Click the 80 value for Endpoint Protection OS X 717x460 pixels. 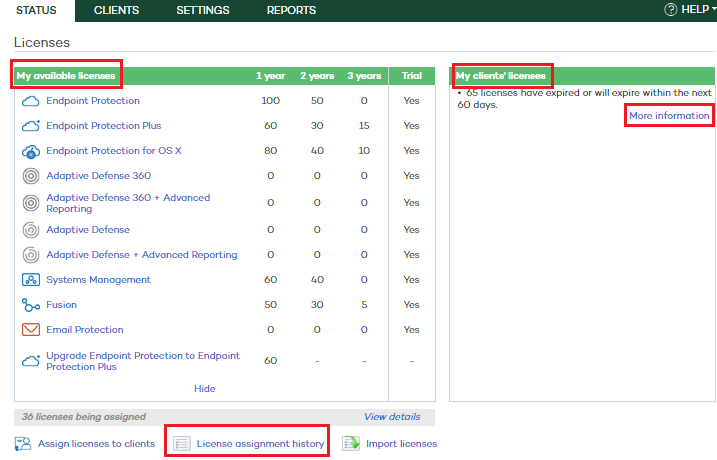point(271,151)
